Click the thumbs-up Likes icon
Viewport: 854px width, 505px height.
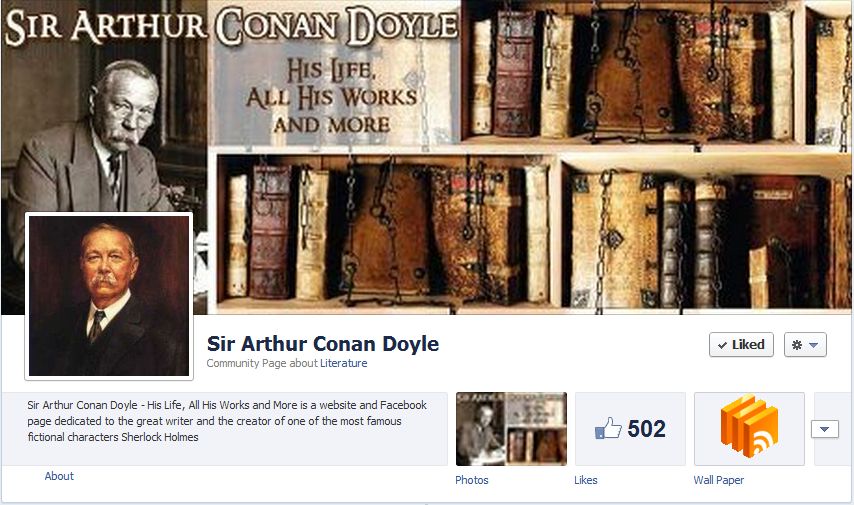608,428
